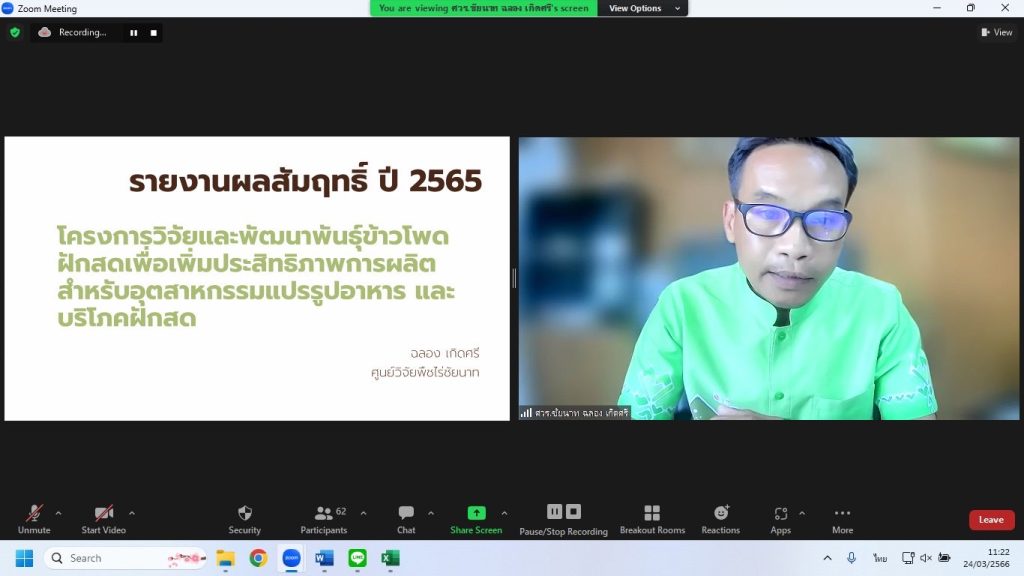1024x576 pixels.
Task: Start Video camera toggle
Action: 103,519
